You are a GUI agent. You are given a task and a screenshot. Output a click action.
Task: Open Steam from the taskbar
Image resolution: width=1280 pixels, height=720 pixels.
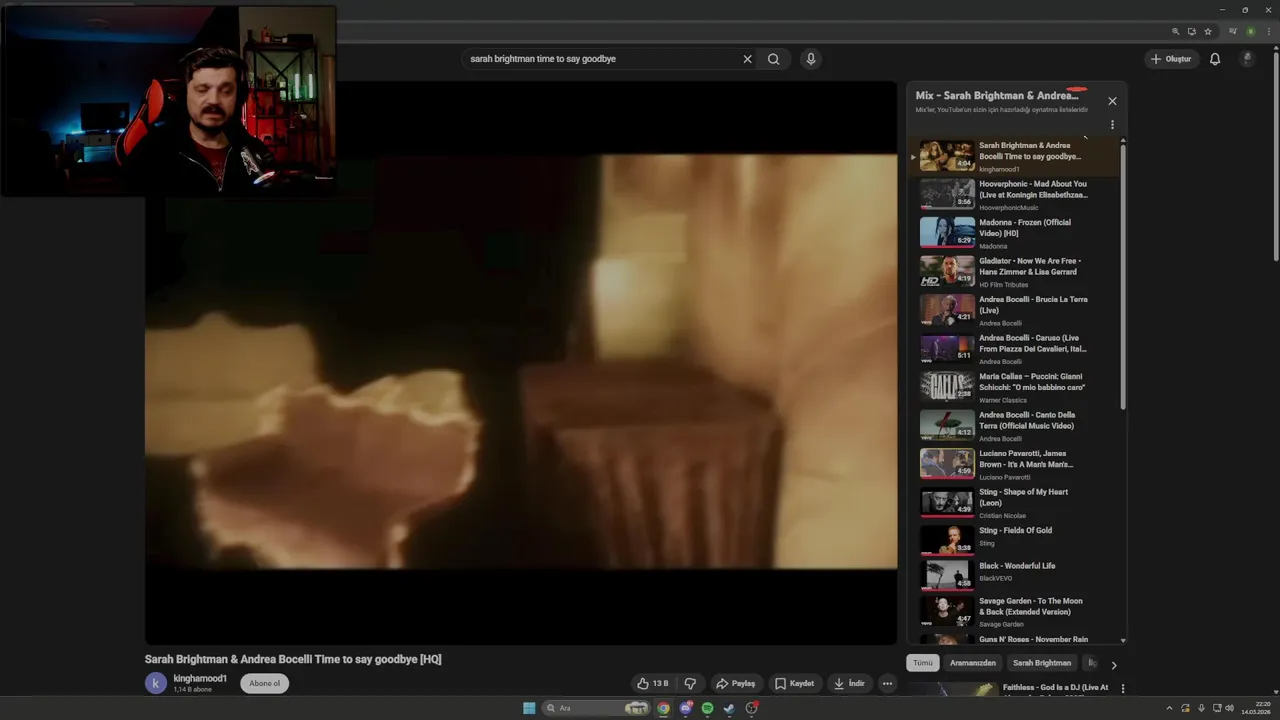tap(729, 708)
